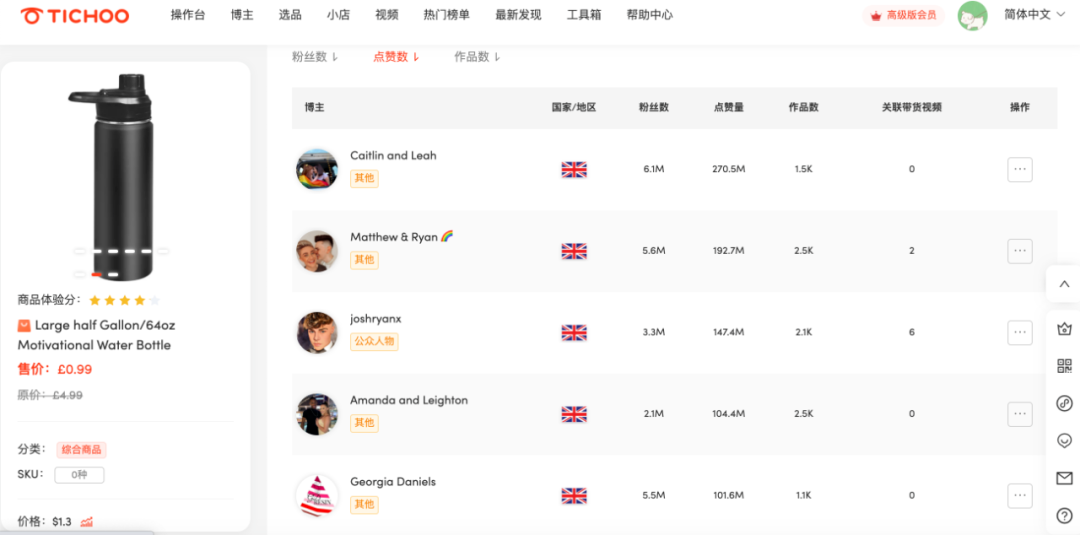Toggle 点赞数 sort order

click(x=396, y=57)
